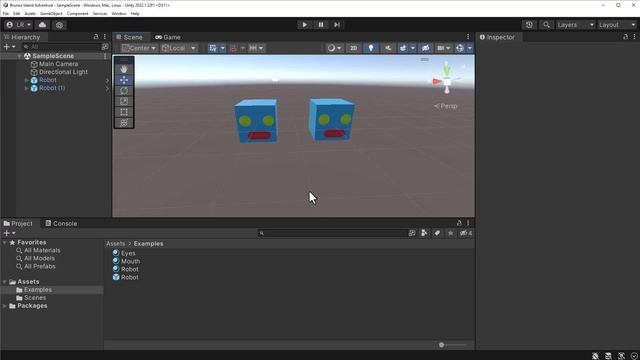Collapse the Favorites foldout
The image size is (640, 360).
pos(5,242)
